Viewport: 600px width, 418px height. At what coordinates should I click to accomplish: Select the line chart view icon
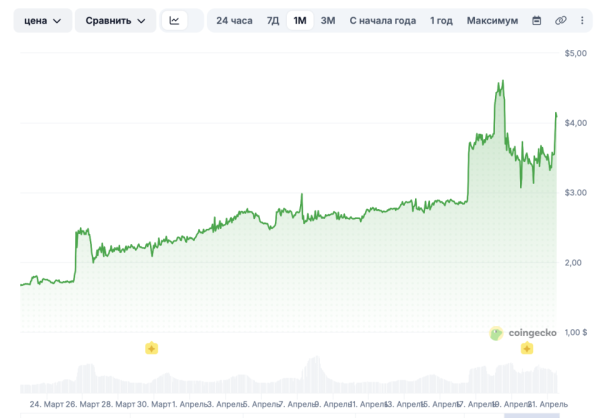[x=174, y=20]
